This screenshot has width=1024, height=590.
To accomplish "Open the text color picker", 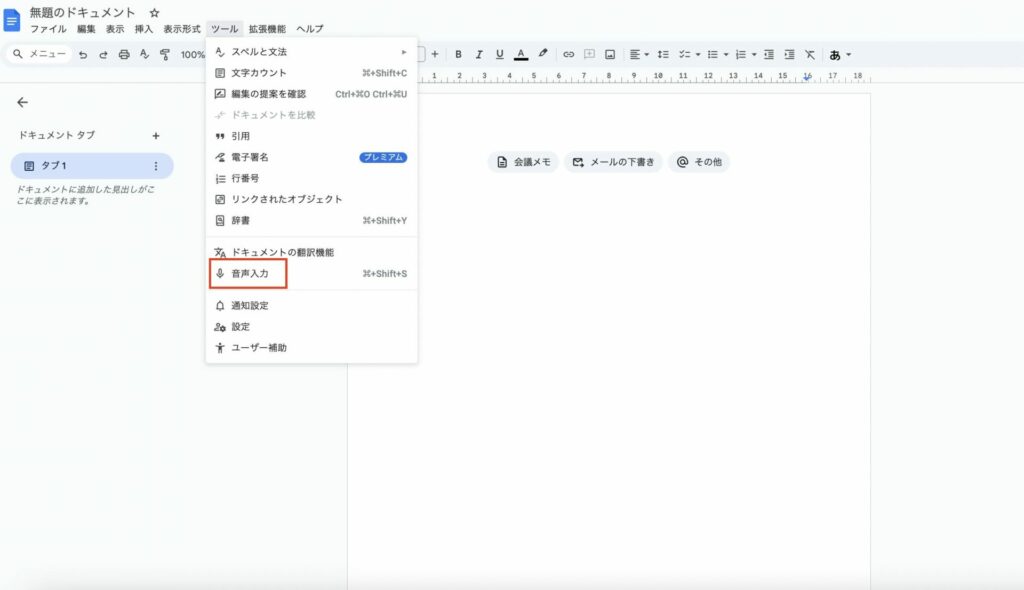I will [521, 54].
